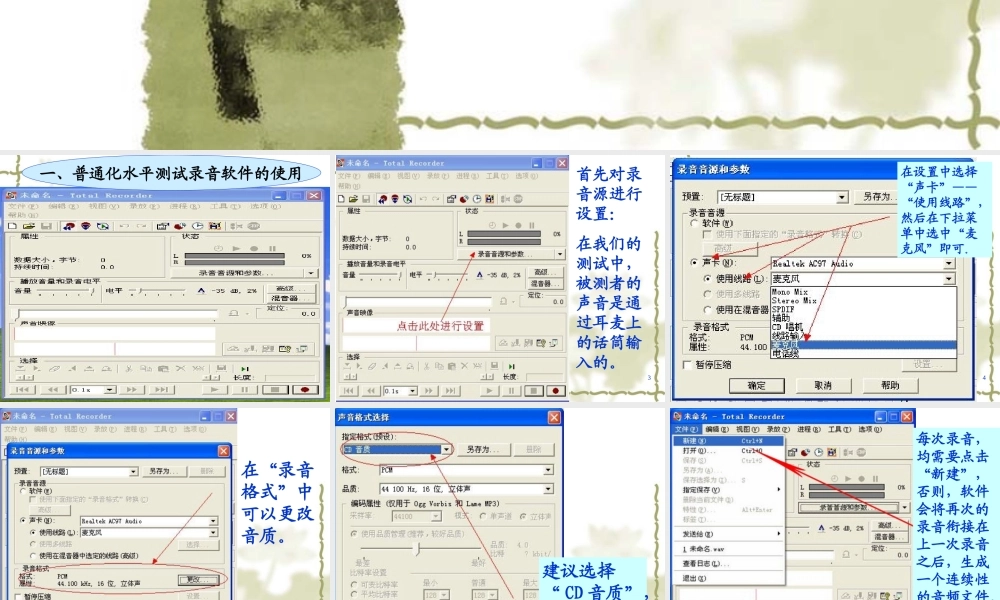The image size is (1000, 600).
Task: Click quality slider in 声音格式选择 dialog
Action: 421,548
